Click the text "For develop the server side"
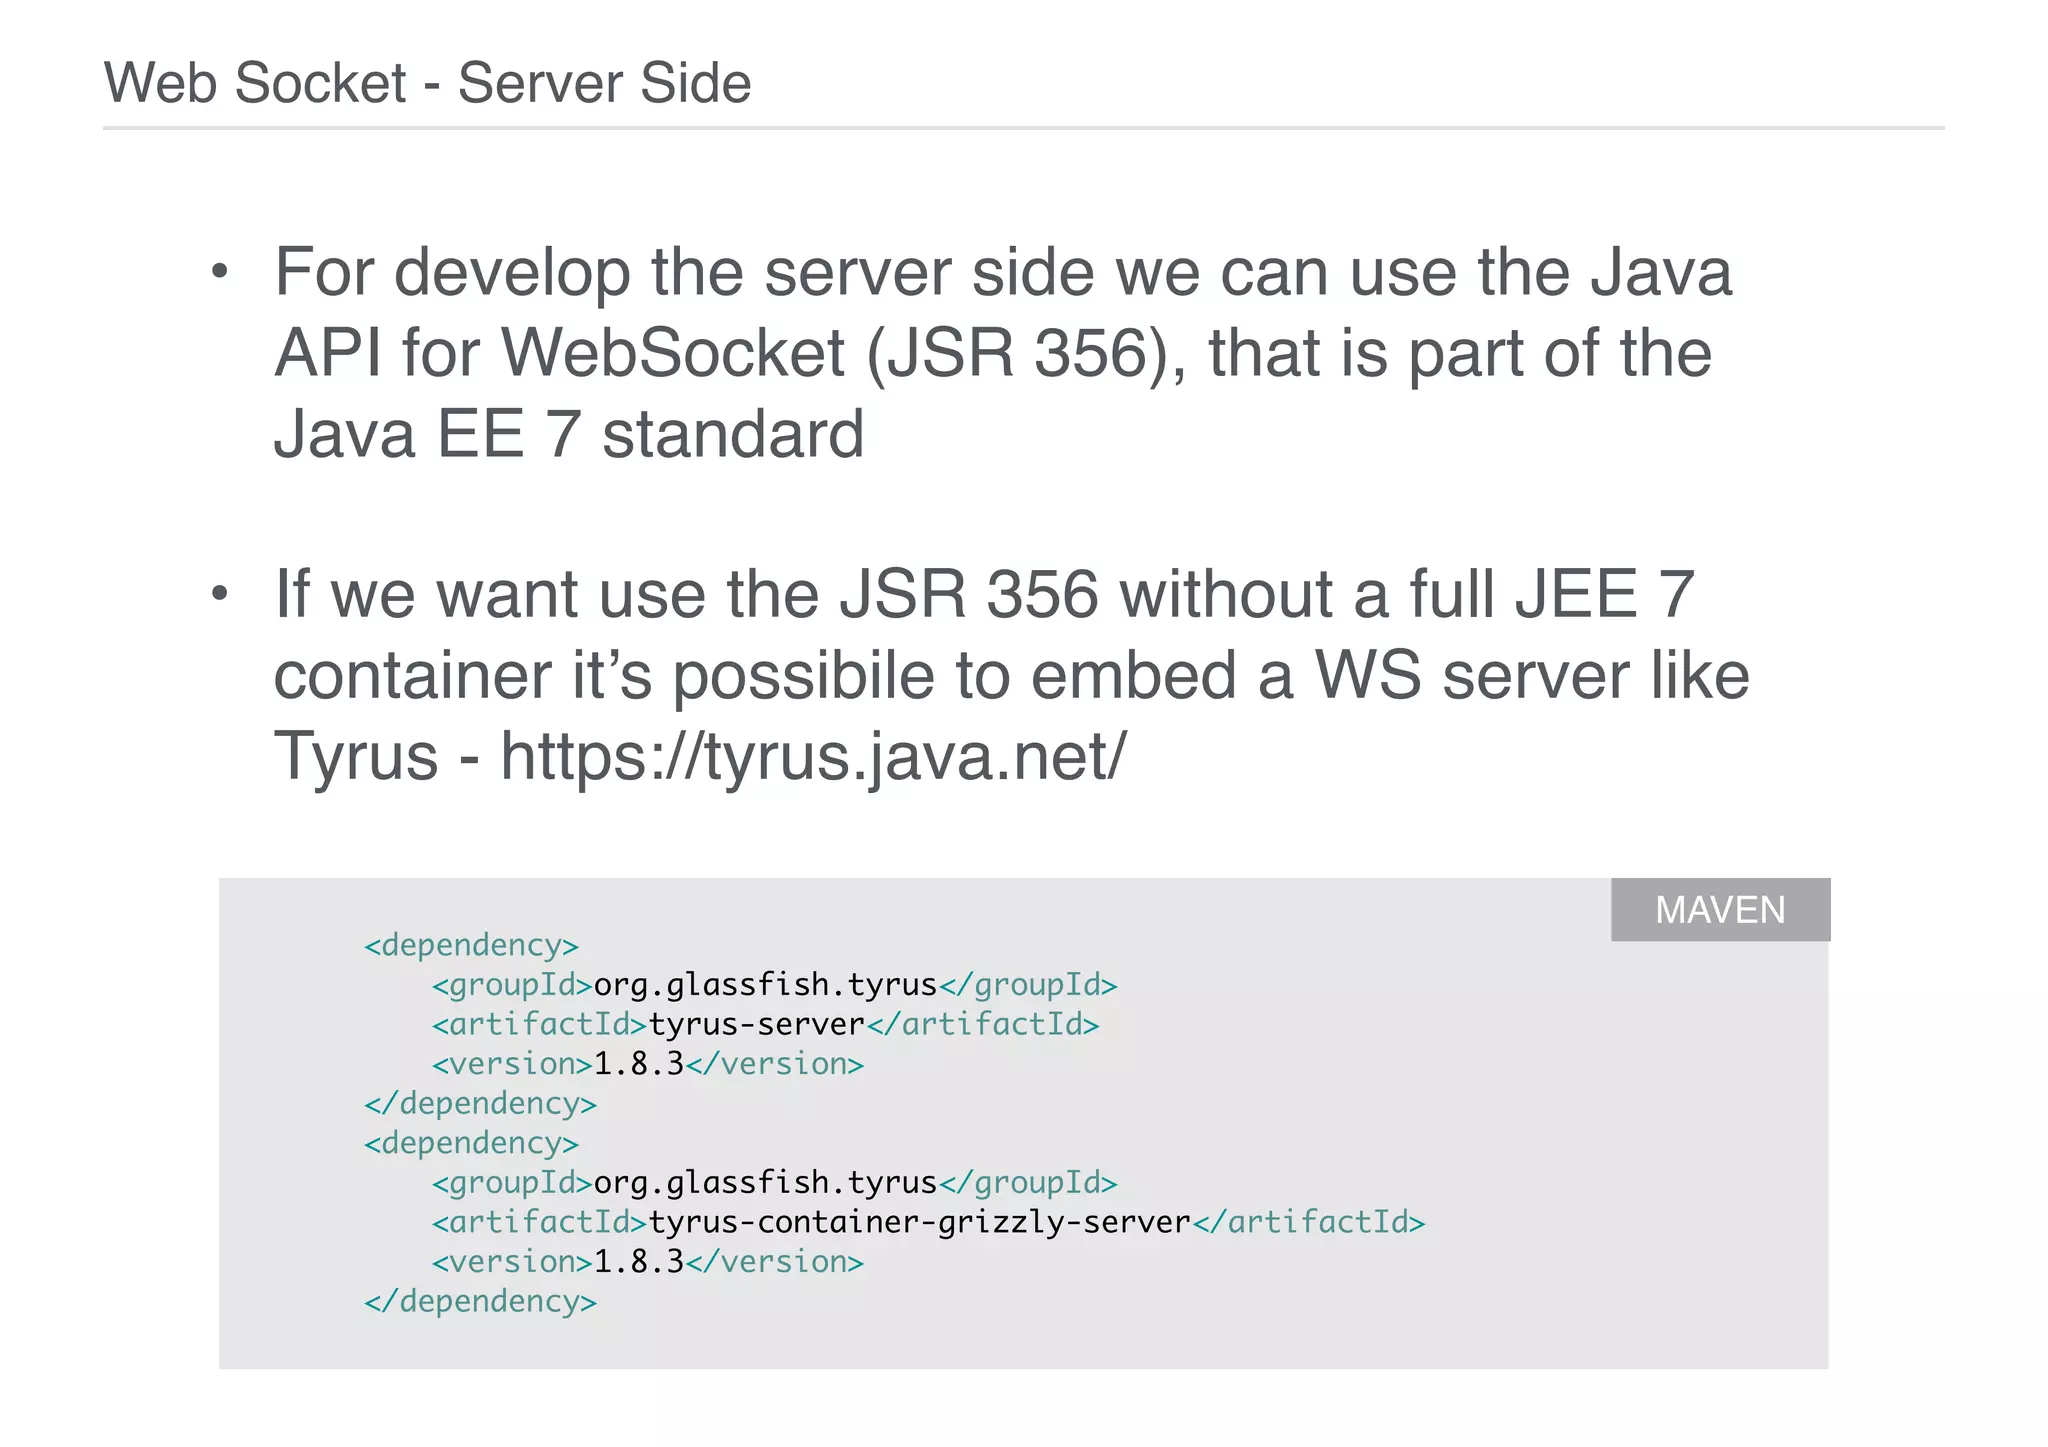2048x1447 pixels. 683,273
